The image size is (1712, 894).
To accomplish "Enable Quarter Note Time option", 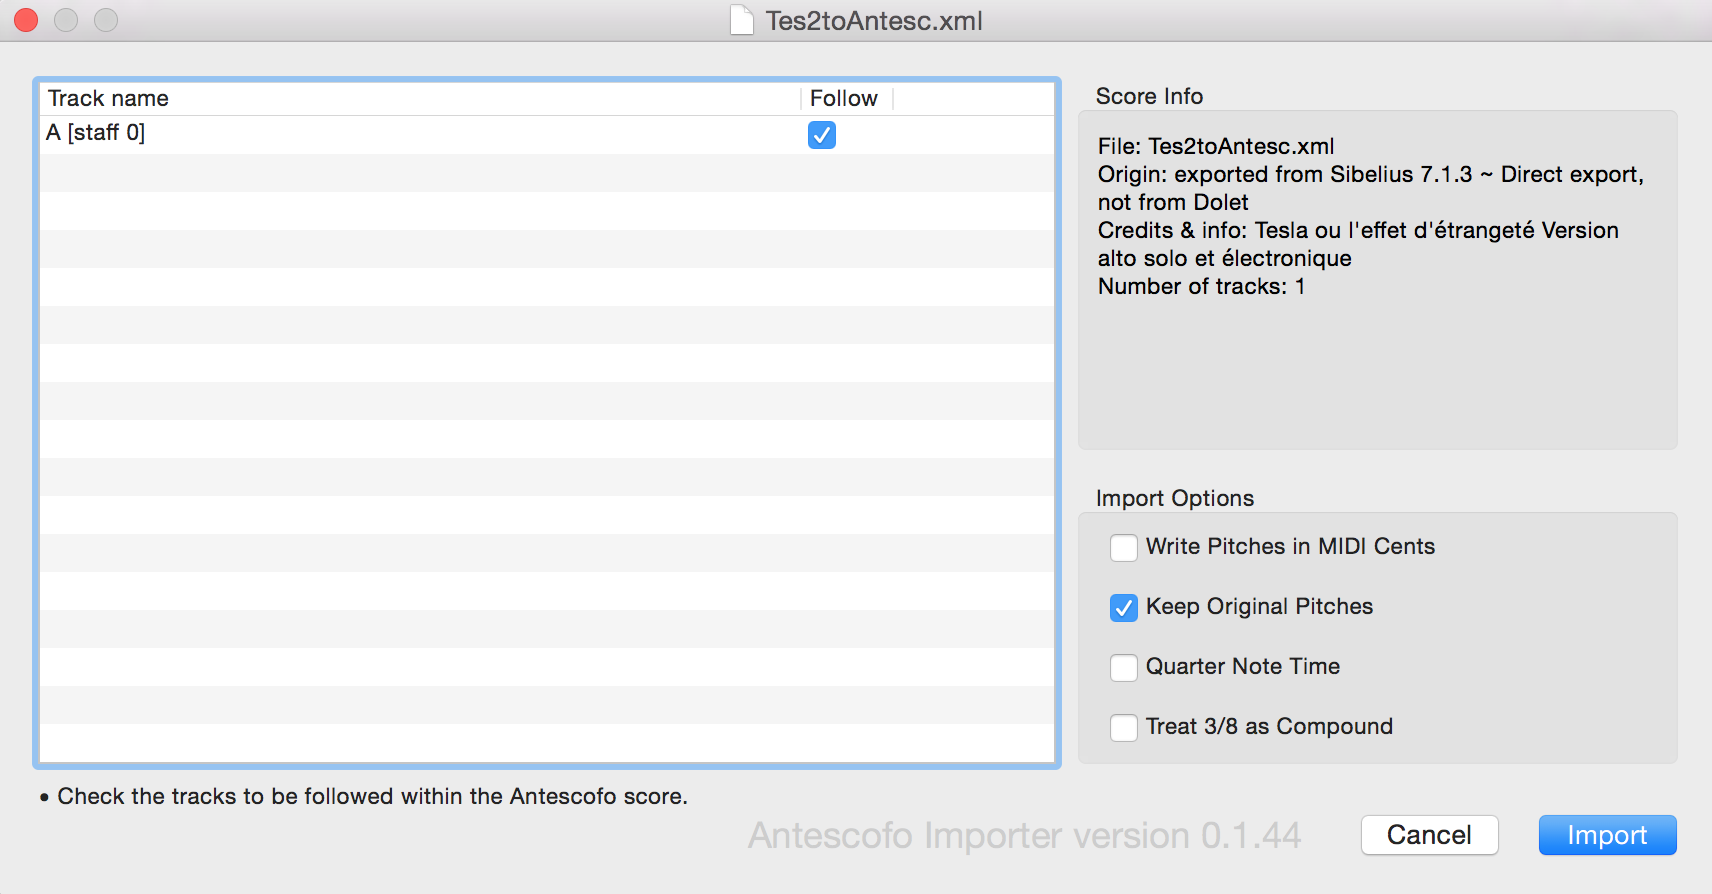I will click(x=1124, y=668).
